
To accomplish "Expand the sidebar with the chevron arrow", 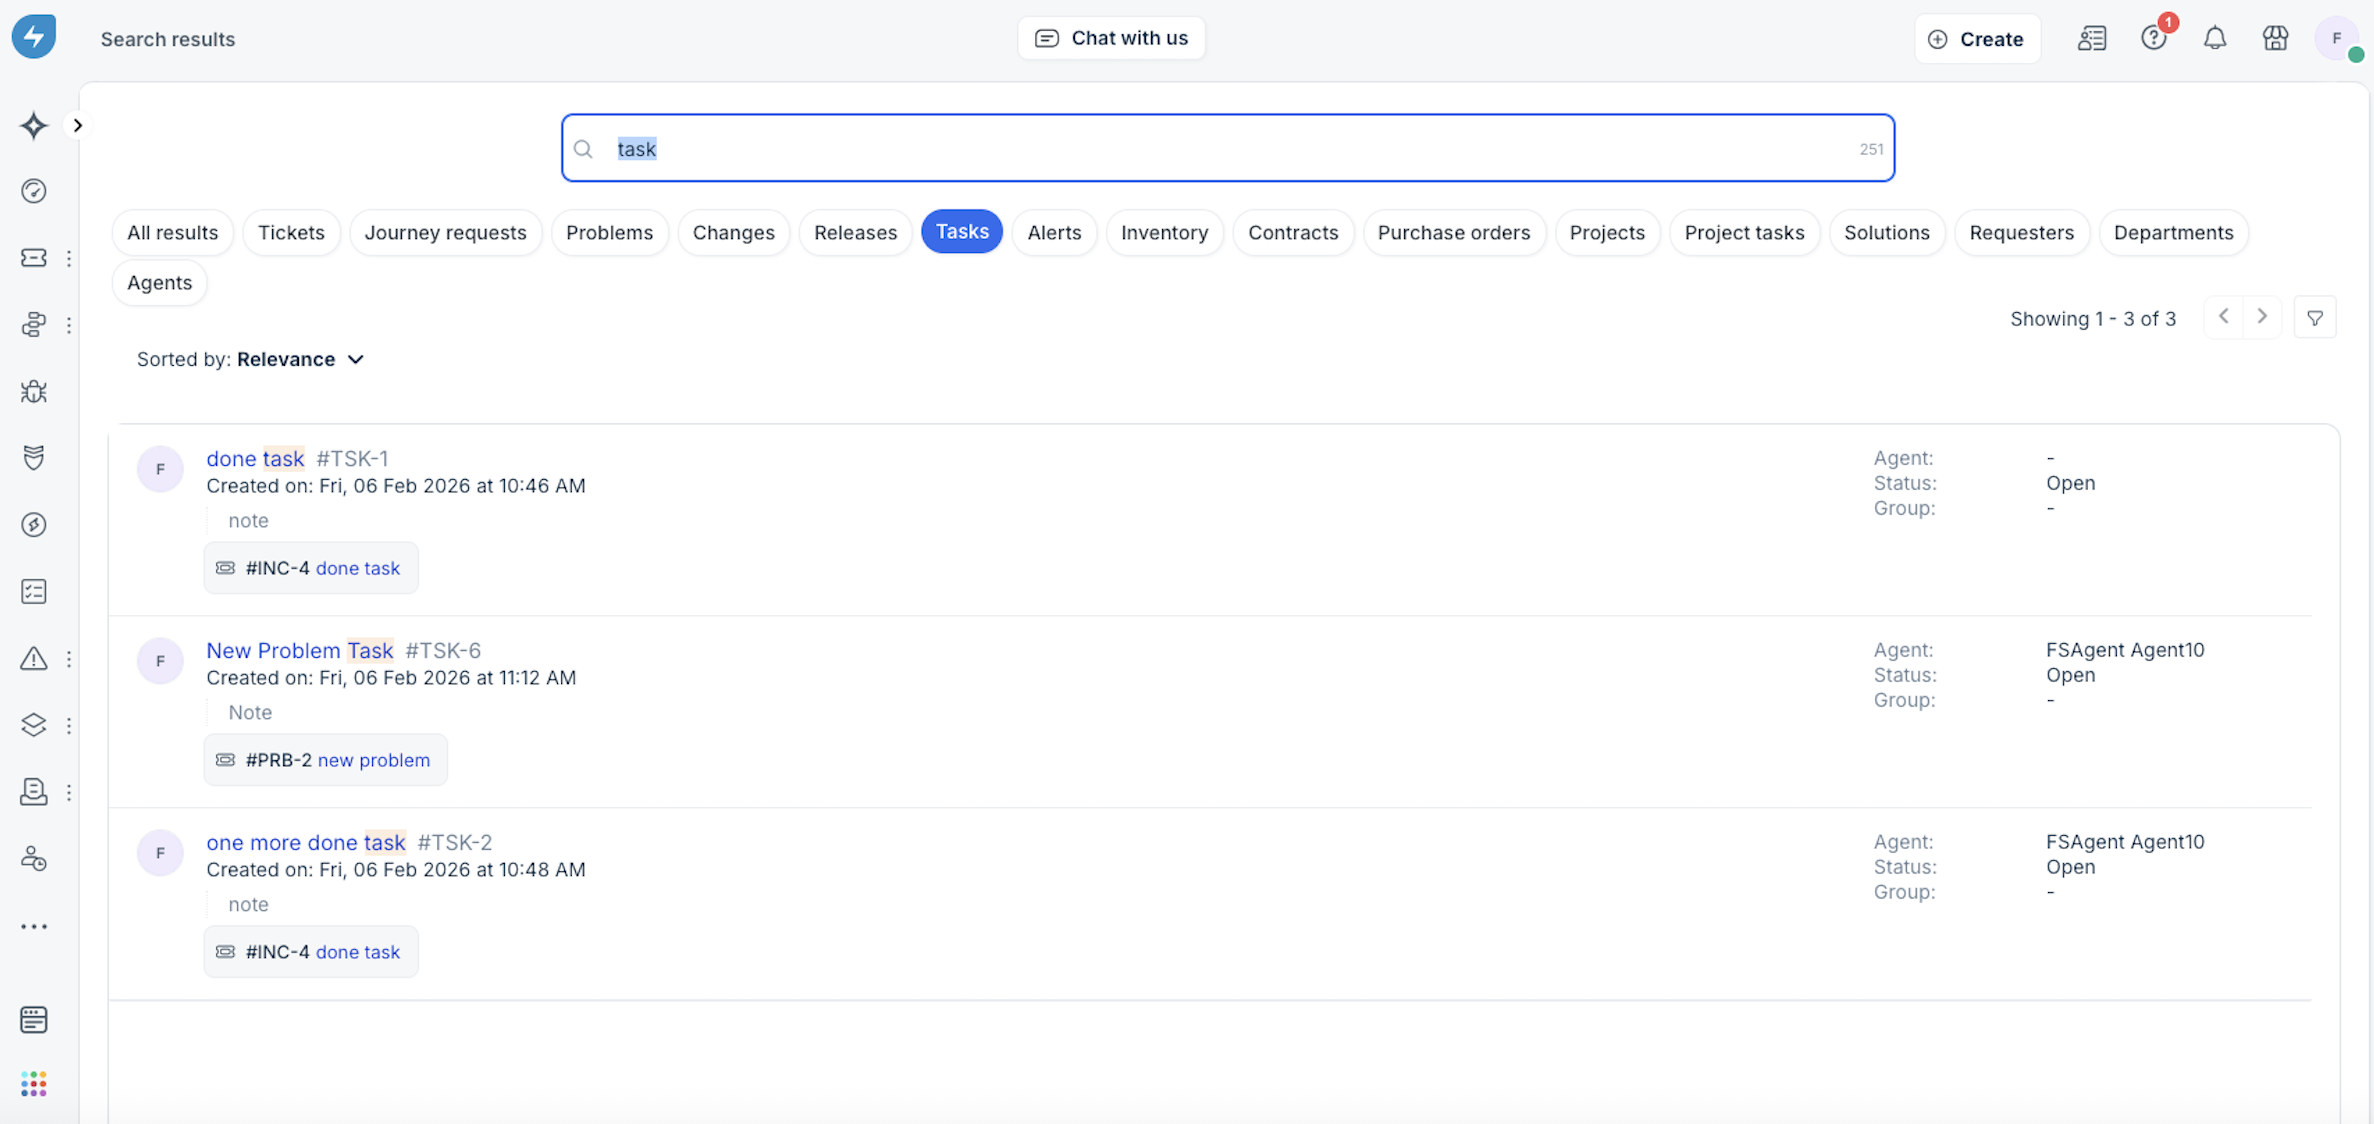I will tap(77, 125).
